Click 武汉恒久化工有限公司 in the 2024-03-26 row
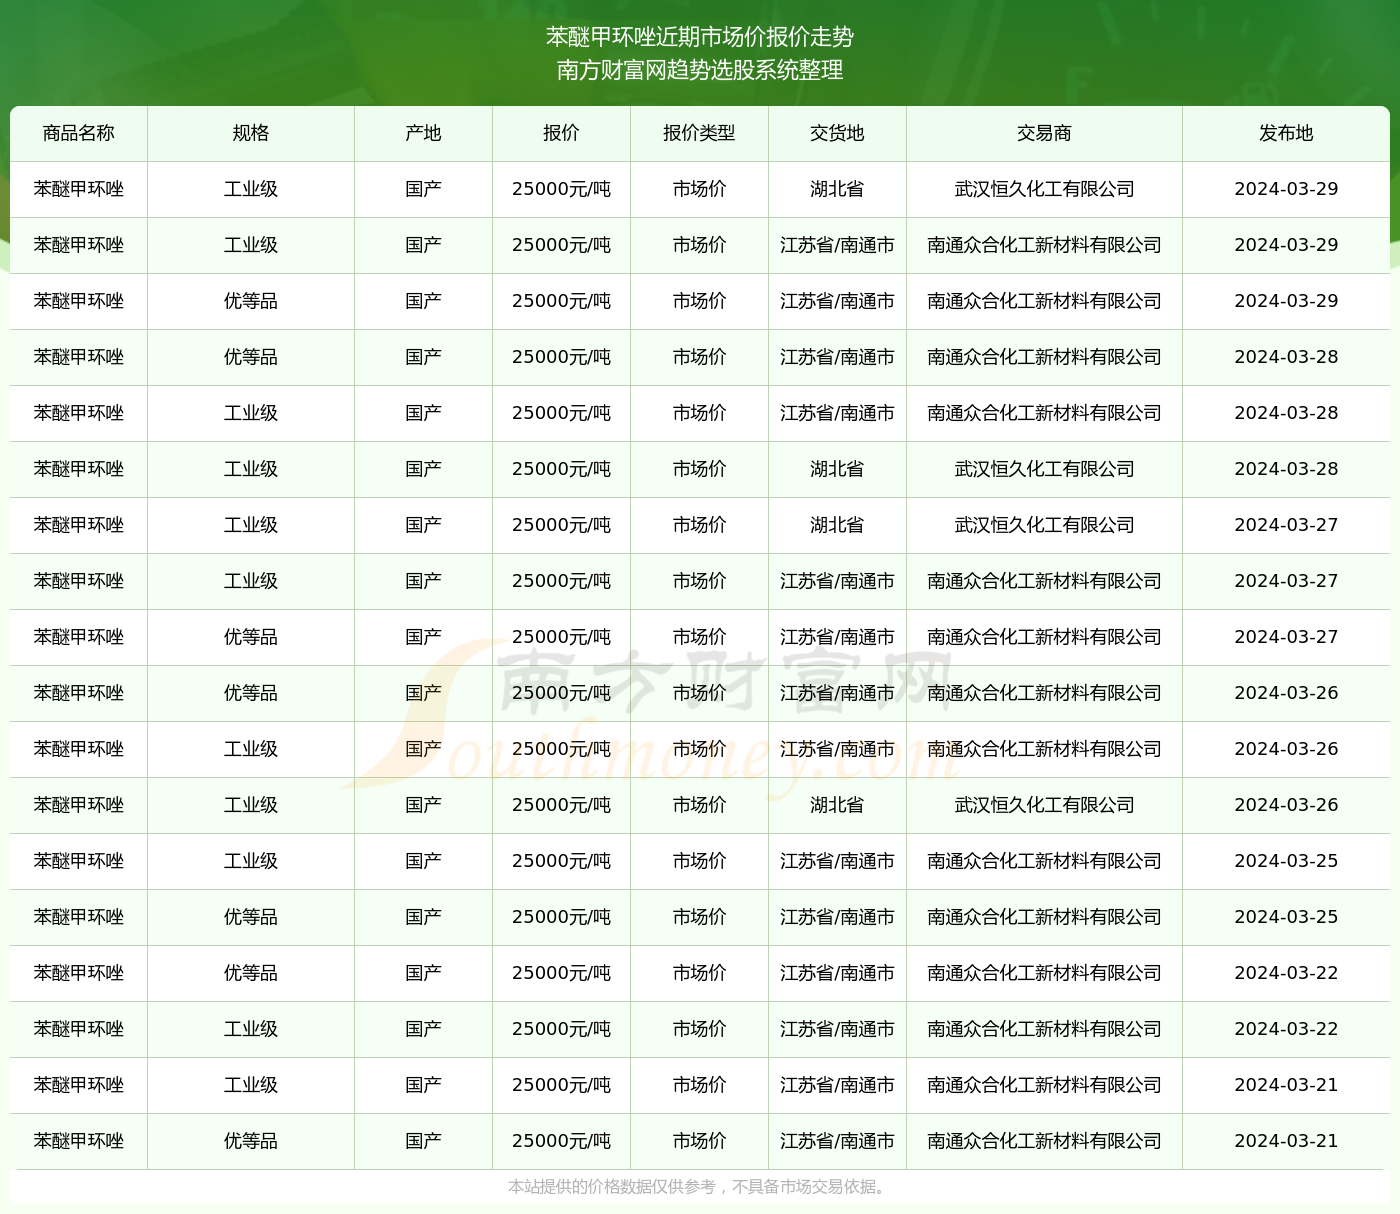 click(1044, 805)
